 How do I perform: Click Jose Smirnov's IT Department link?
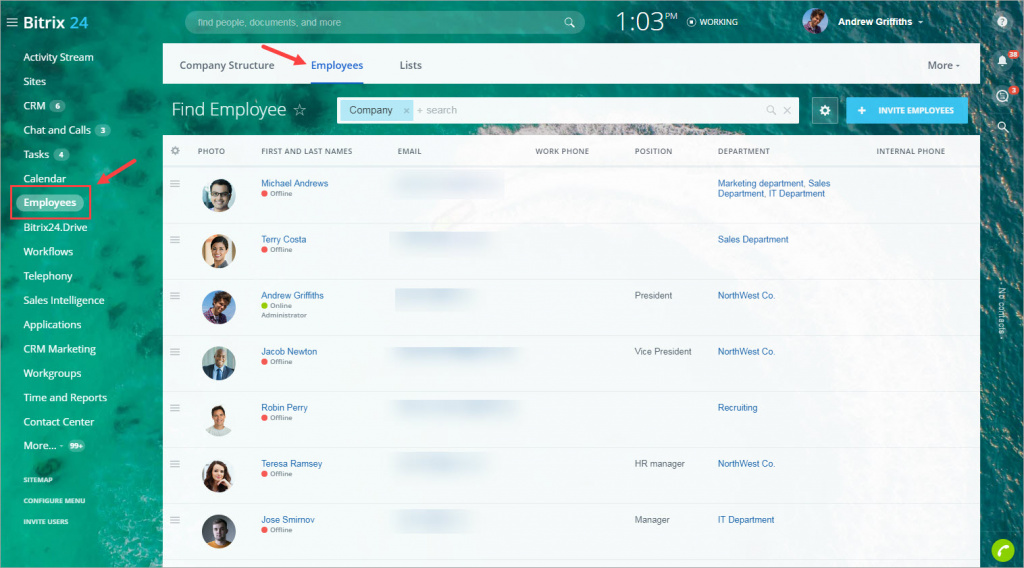point(746,520)
